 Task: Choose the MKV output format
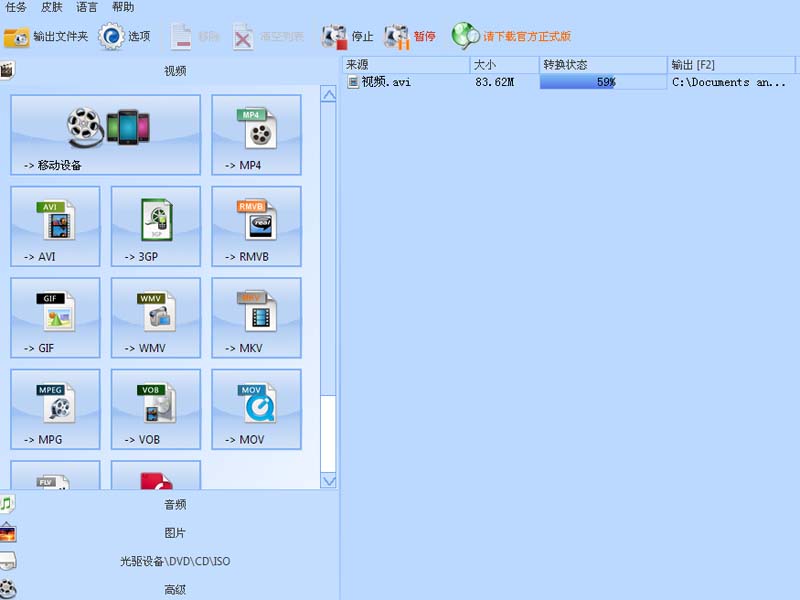coord(255,318)
